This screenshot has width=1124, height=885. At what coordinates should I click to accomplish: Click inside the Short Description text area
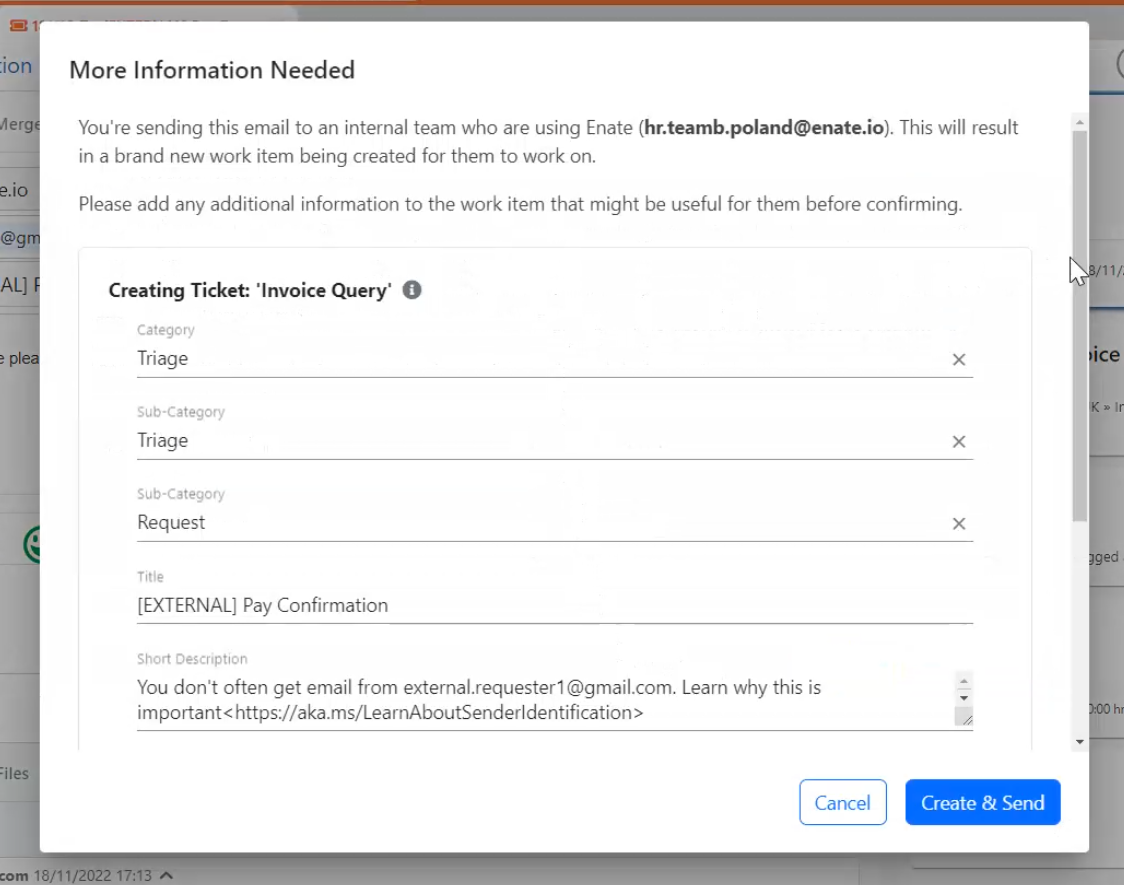540,700
